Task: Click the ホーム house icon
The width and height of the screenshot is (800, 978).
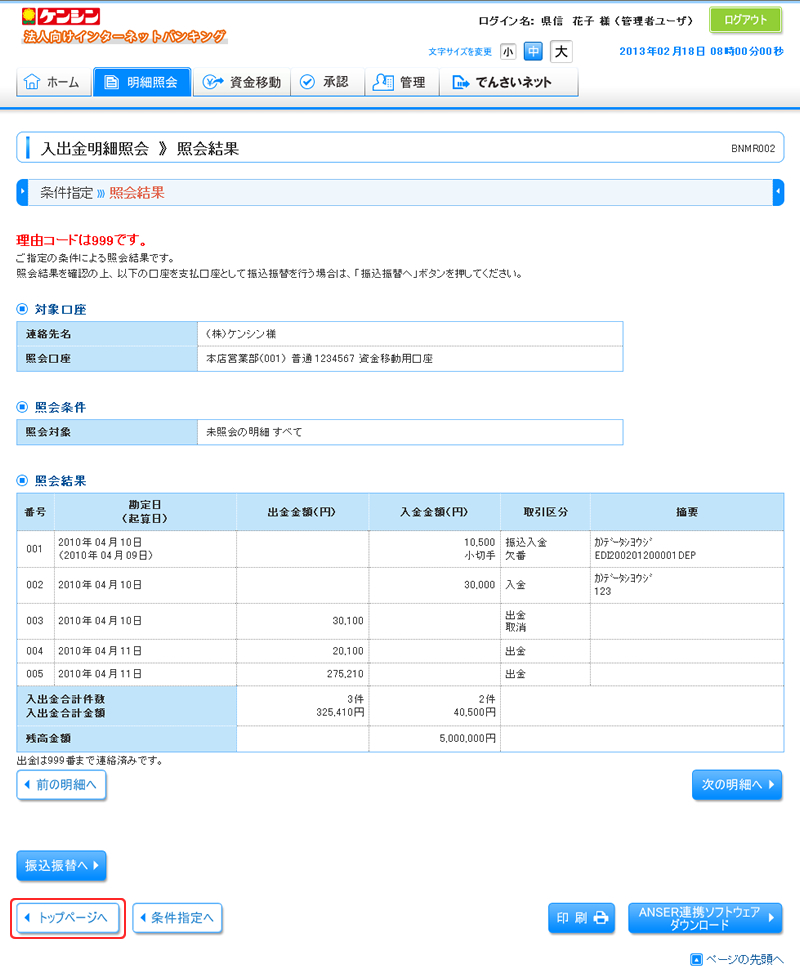Action: coord(32,82)
